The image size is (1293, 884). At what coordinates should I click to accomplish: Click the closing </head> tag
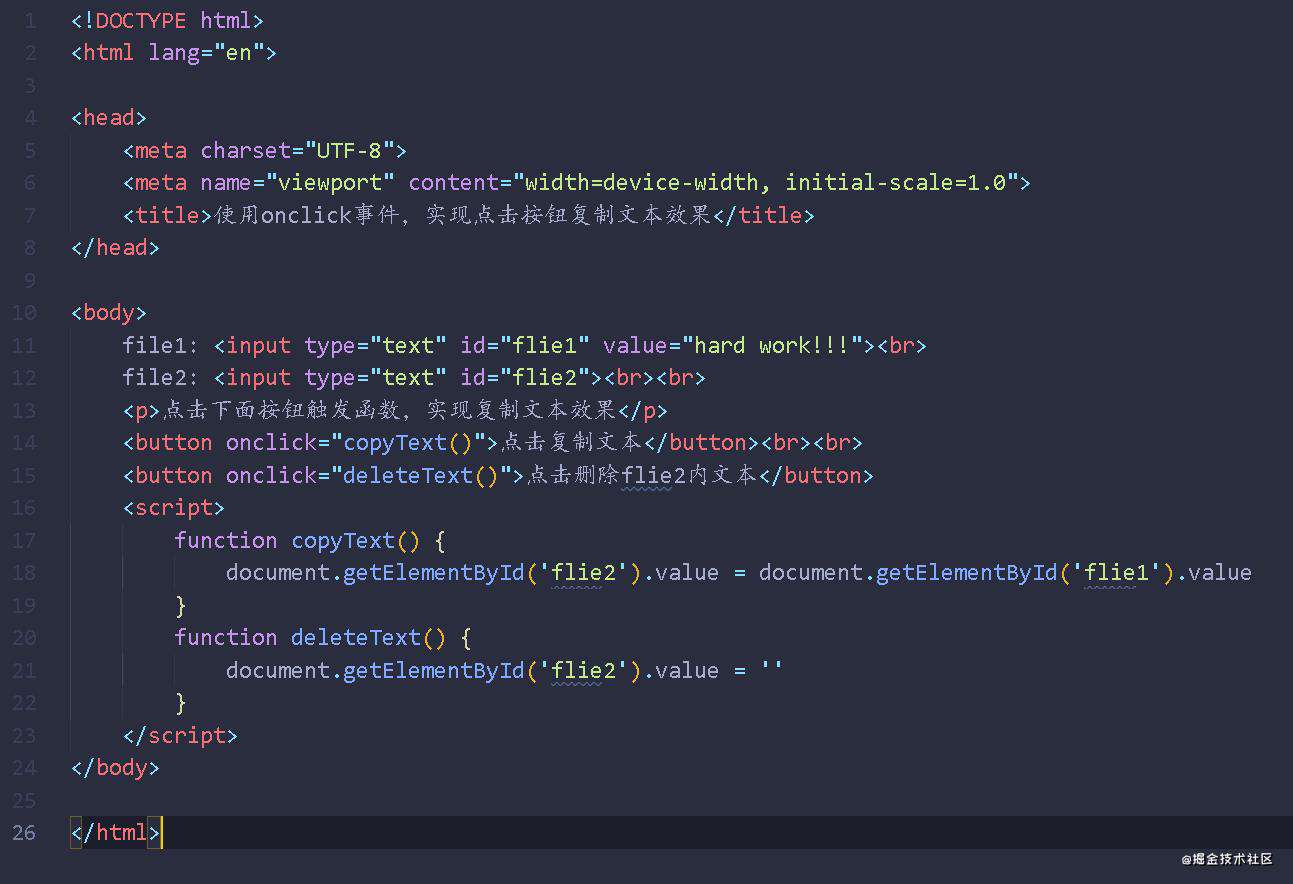(x=115, y=247)
